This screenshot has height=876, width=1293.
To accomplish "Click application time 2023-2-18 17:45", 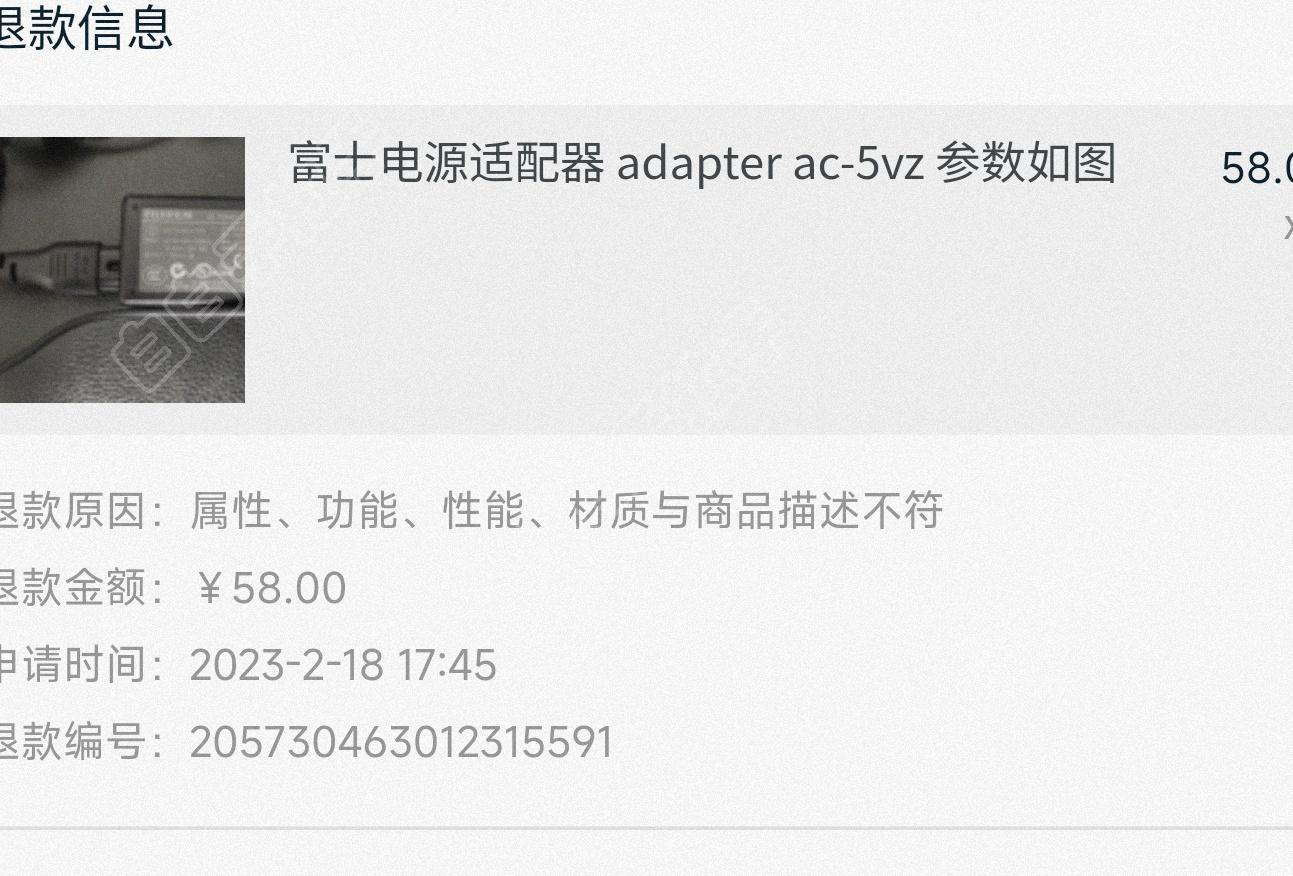I will pos(343,666).
